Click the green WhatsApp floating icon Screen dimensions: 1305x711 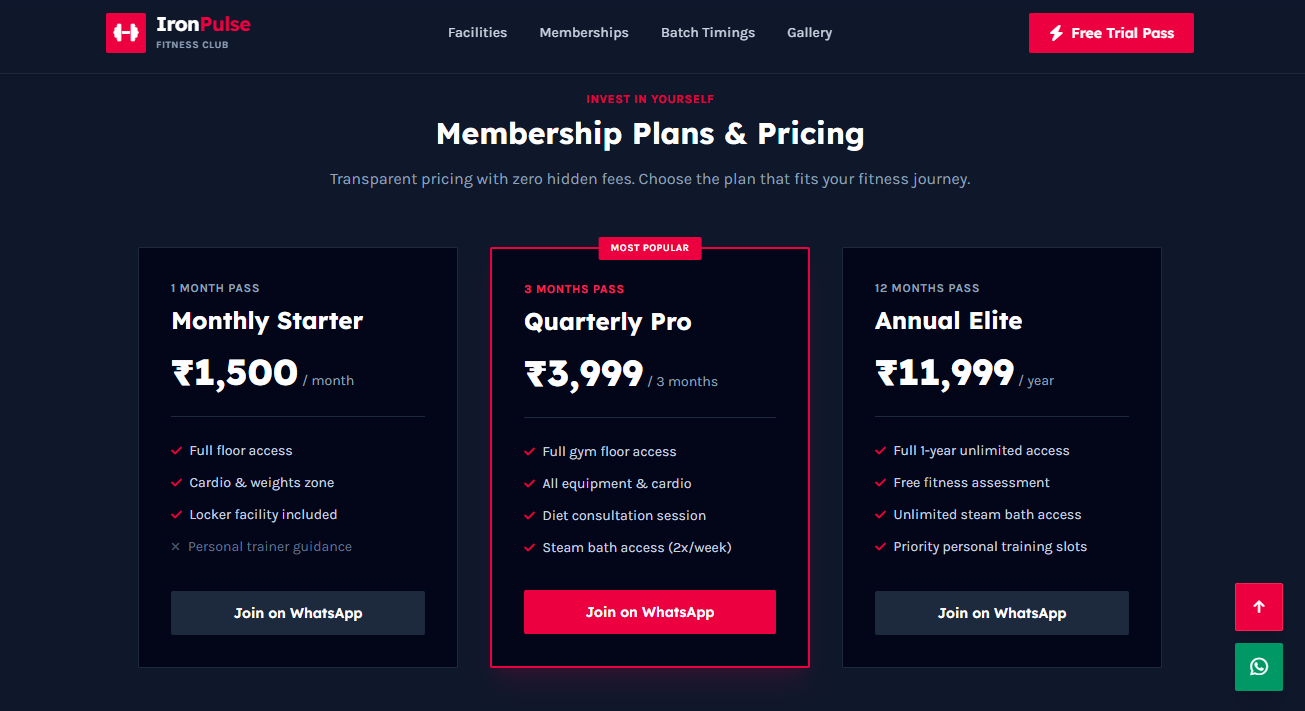point(1259,667)
